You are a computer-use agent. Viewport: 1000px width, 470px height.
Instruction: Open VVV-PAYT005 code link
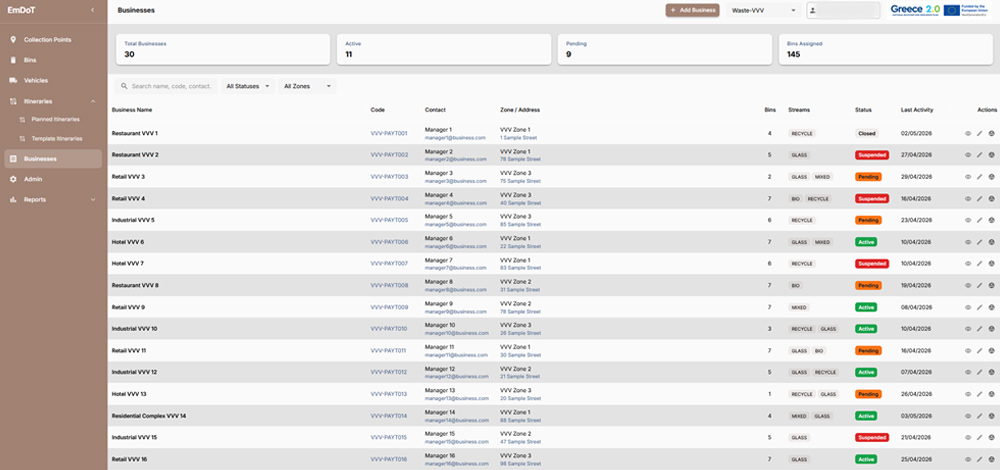click(388, 221)
